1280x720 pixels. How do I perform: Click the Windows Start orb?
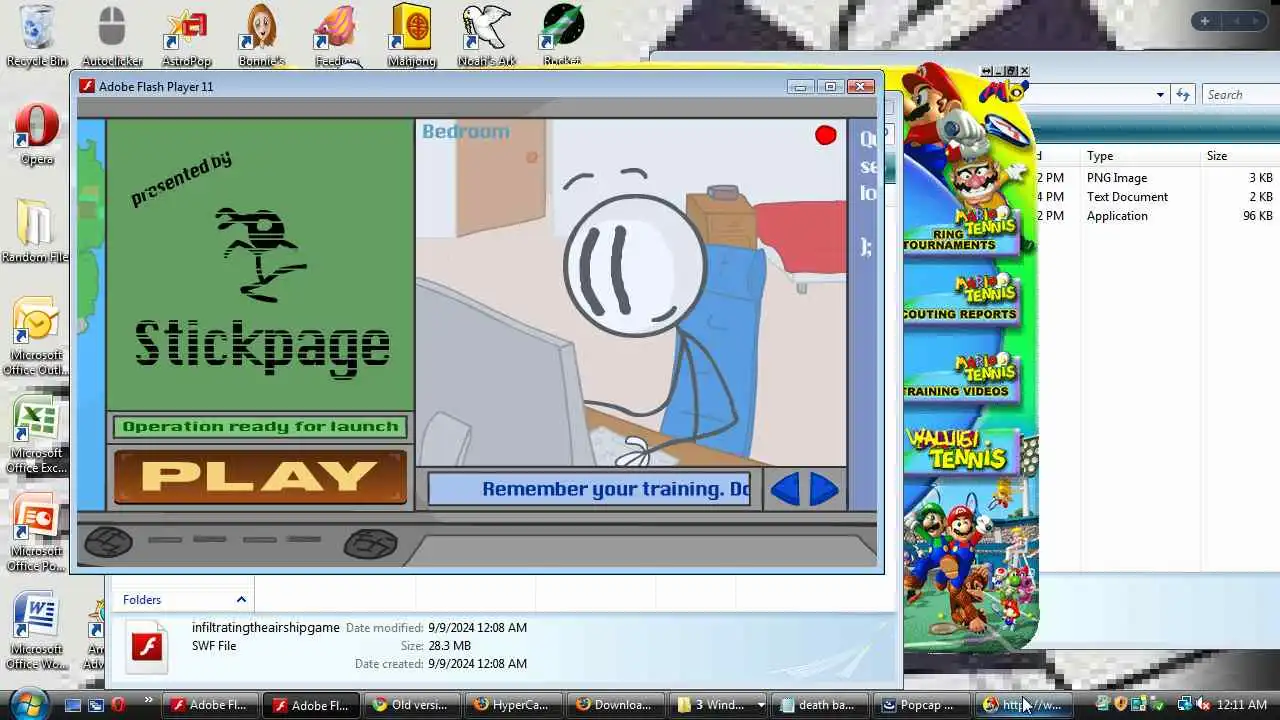pyautogui.click(x=27, y=704)
